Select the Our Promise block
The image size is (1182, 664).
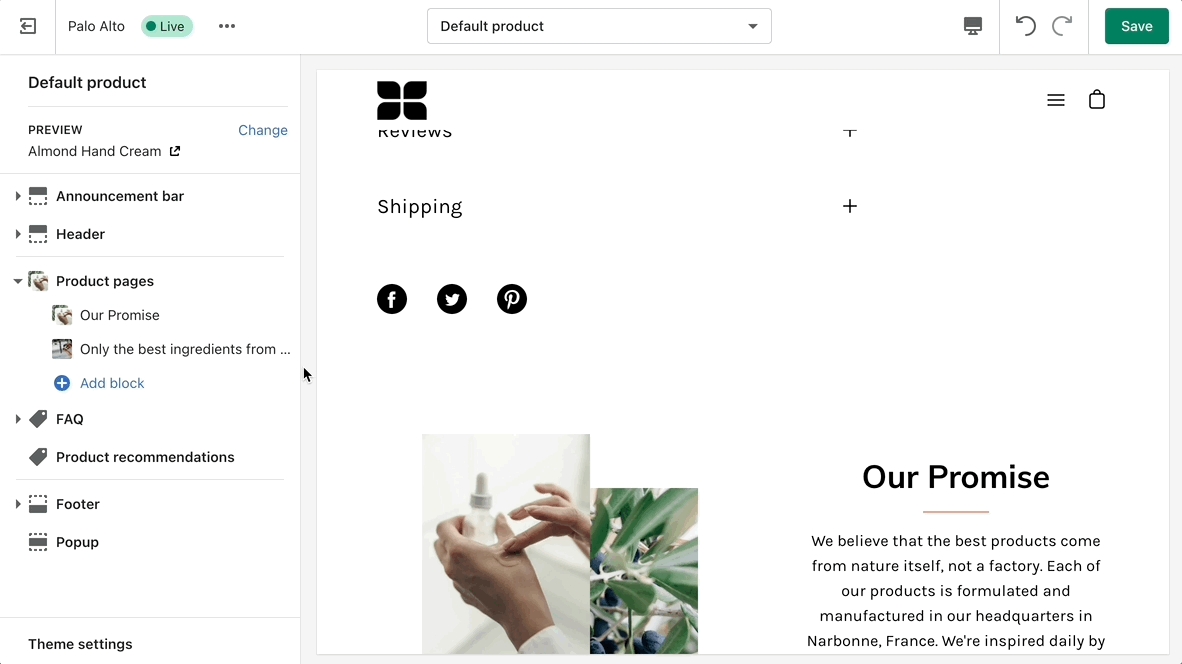pos(120,315)
